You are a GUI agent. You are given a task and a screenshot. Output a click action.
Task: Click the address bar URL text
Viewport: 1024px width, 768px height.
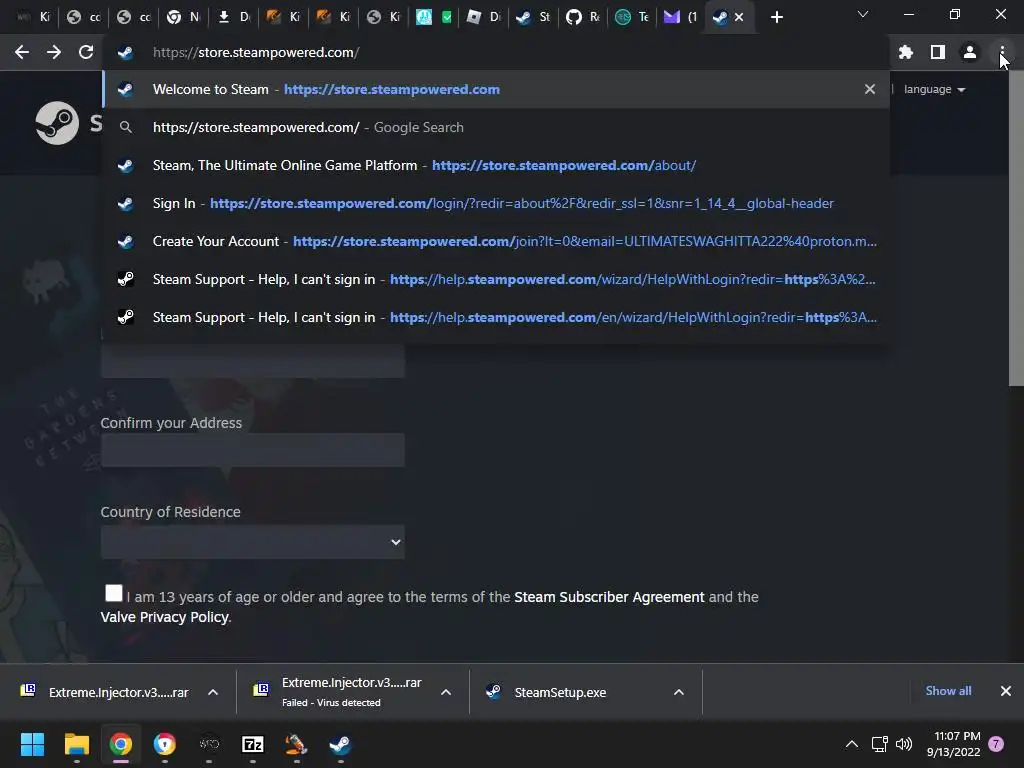point(256,52)
